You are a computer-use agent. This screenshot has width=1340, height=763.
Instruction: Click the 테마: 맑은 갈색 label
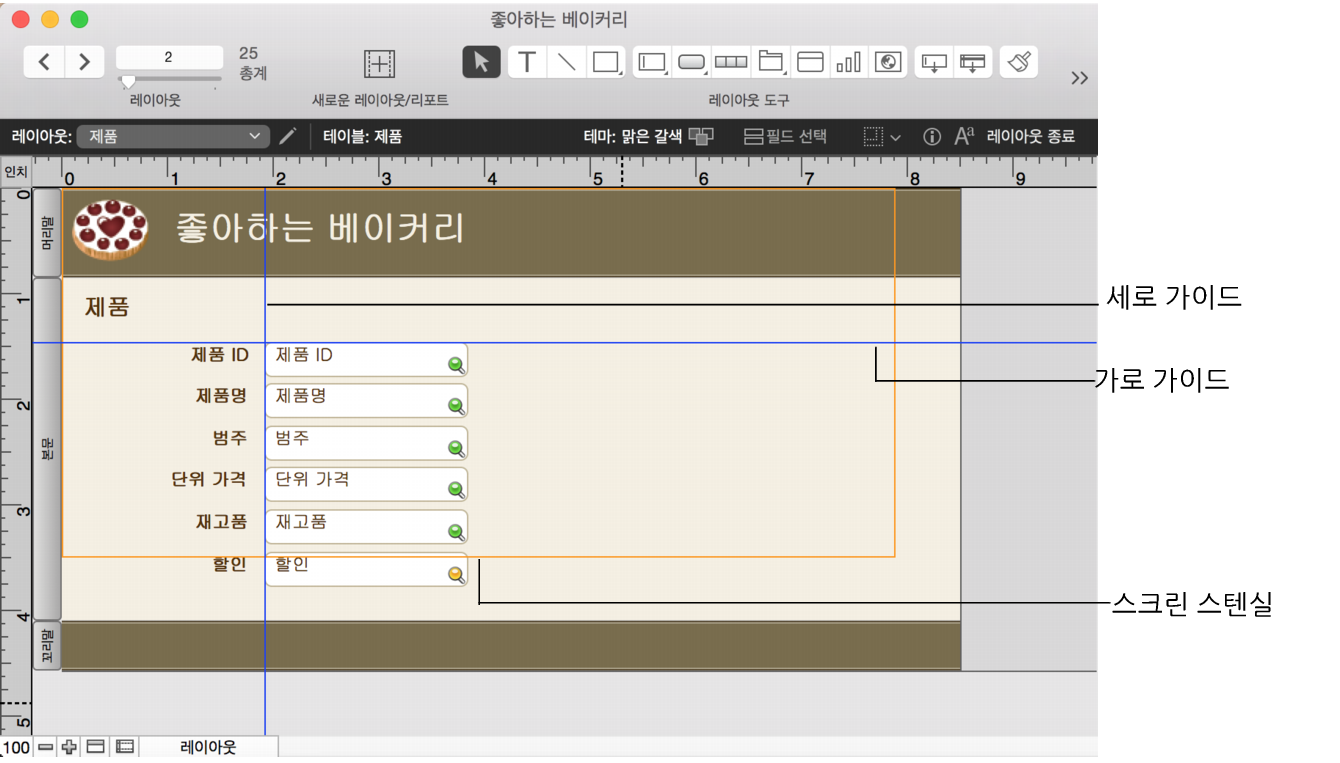point(632,137)
